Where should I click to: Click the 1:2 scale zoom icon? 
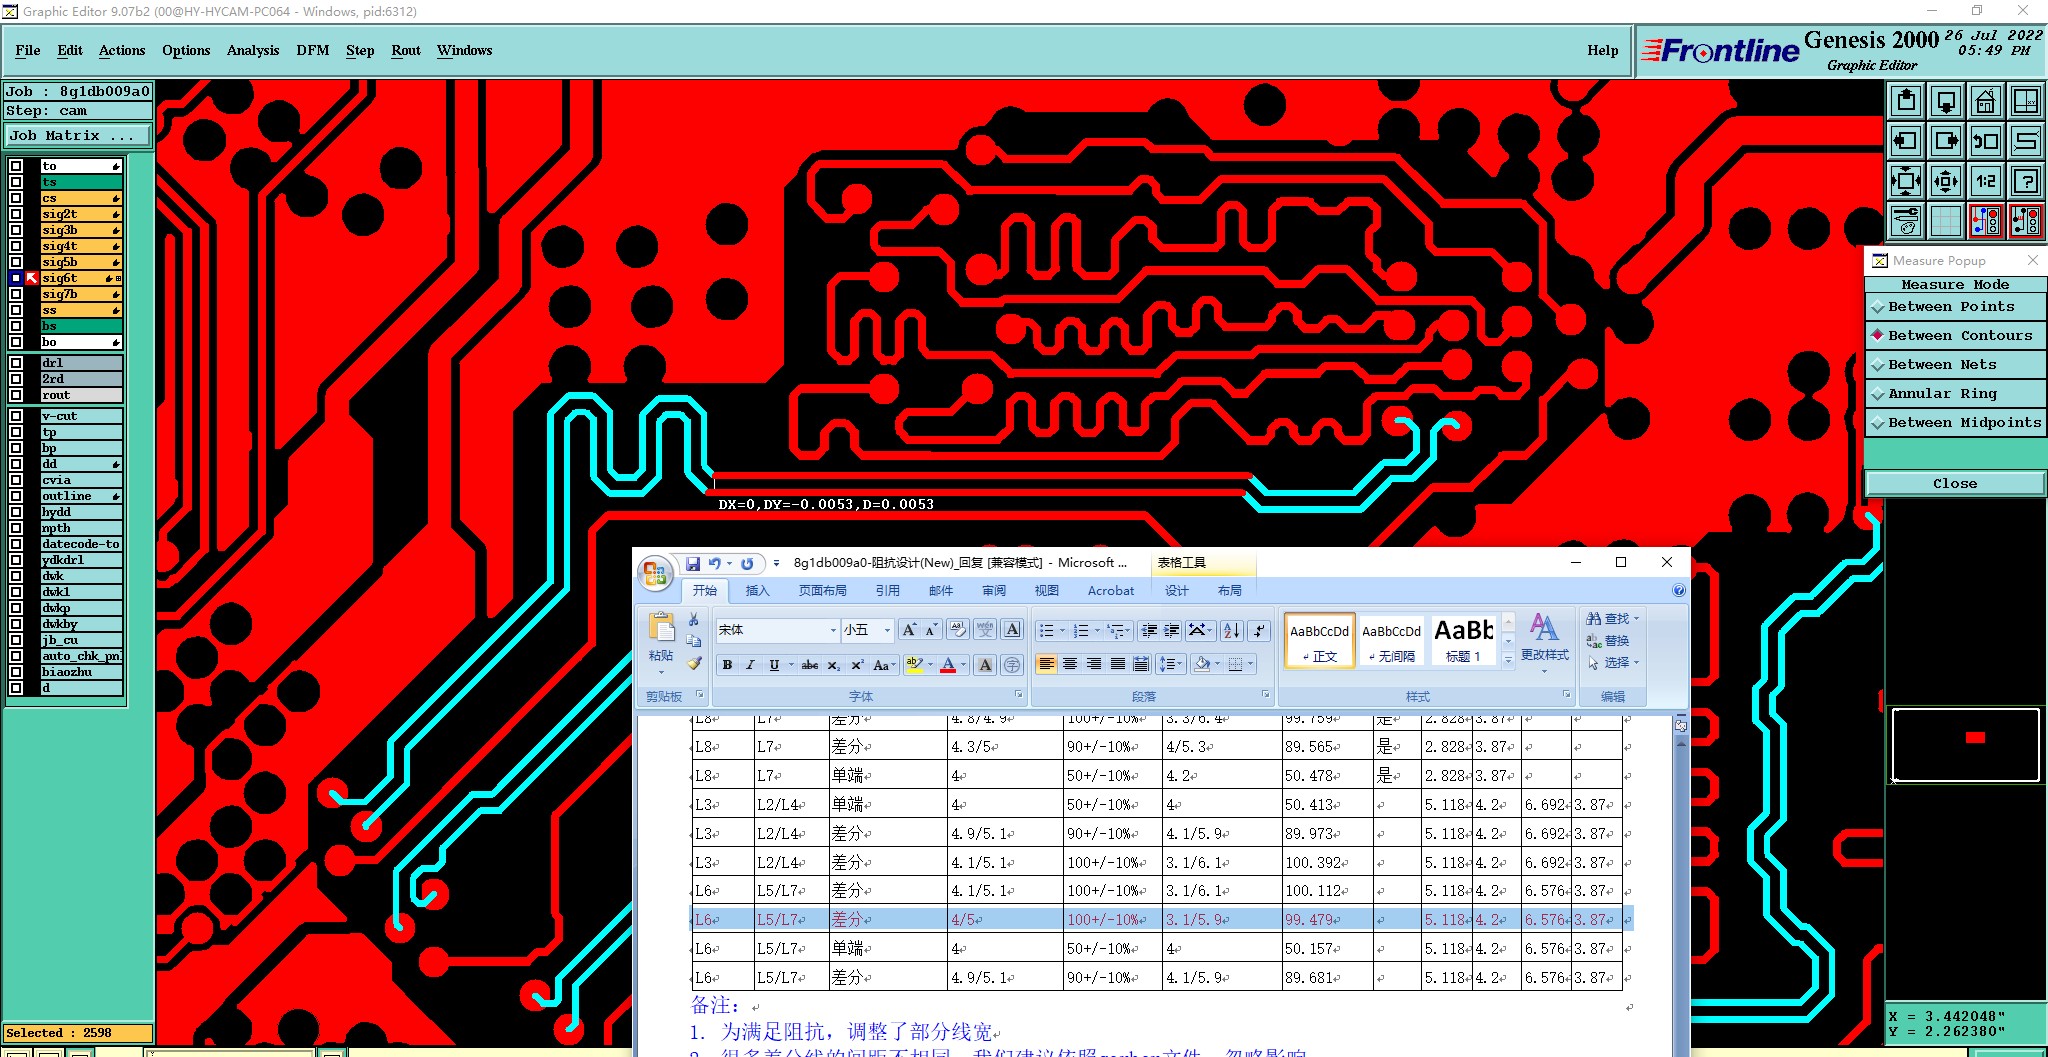pyautogui.click(x=1985, y=181)
